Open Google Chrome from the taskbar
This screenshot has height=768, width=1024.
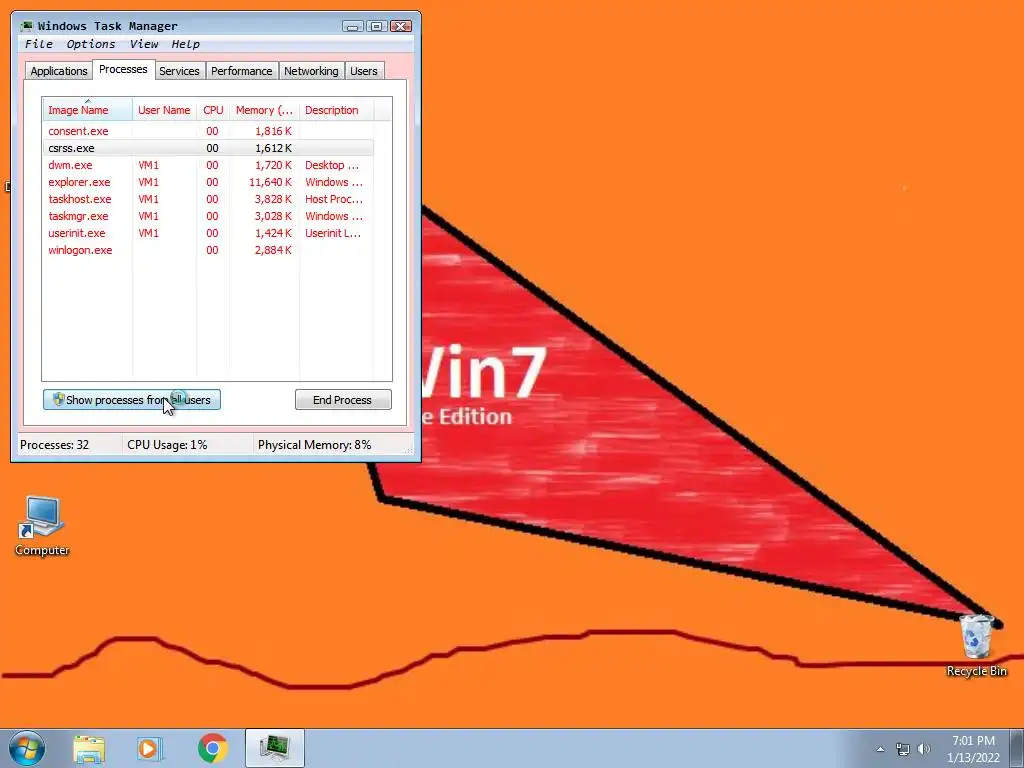pyautogui.click(x=212, y=748)
